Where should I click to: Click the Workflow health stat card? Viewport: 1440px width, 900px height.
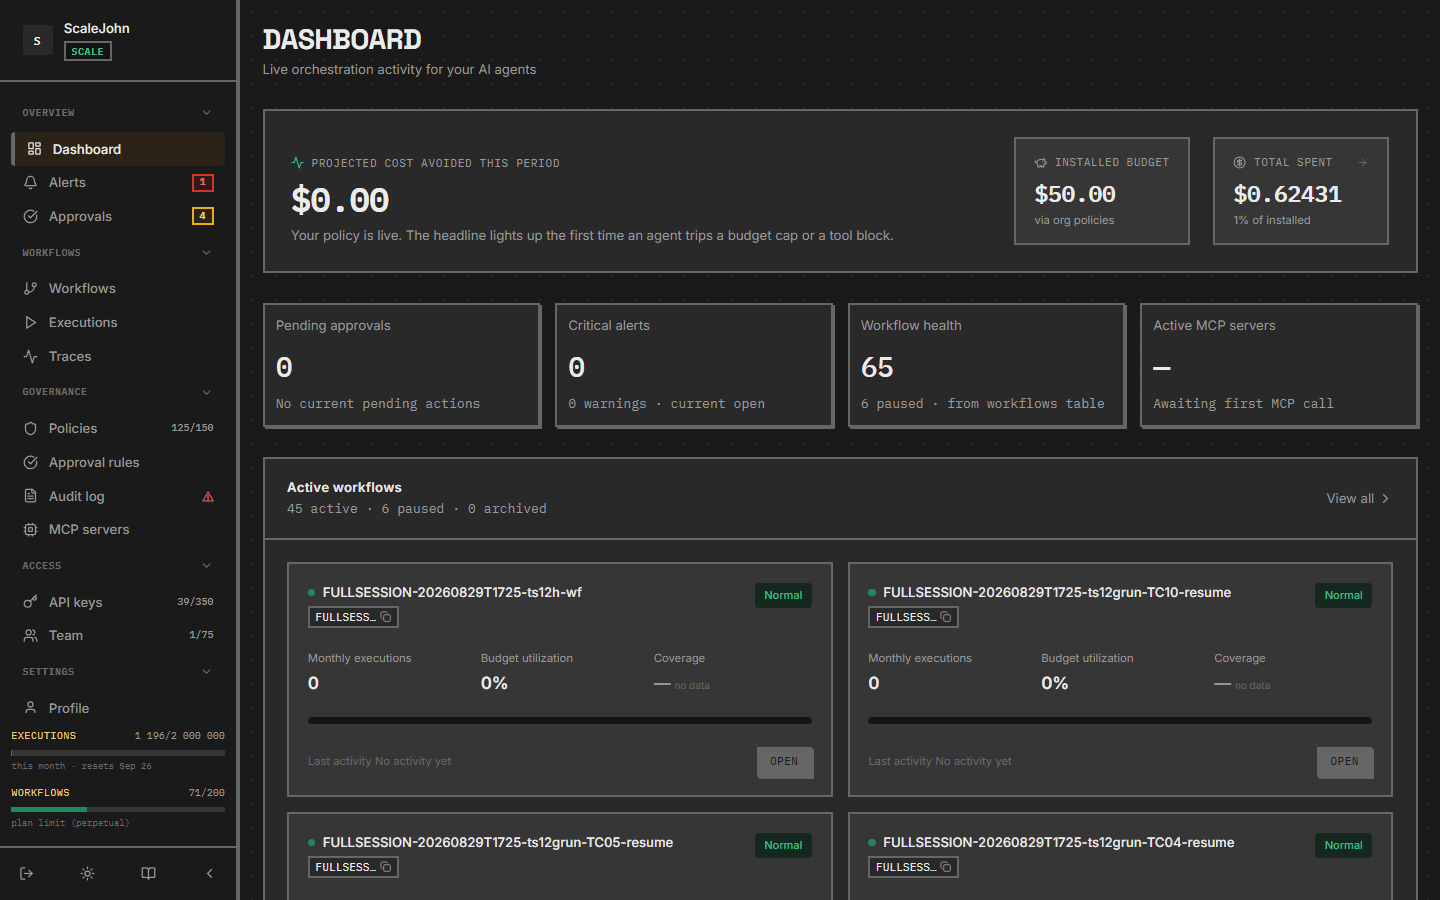coord(987,366)
